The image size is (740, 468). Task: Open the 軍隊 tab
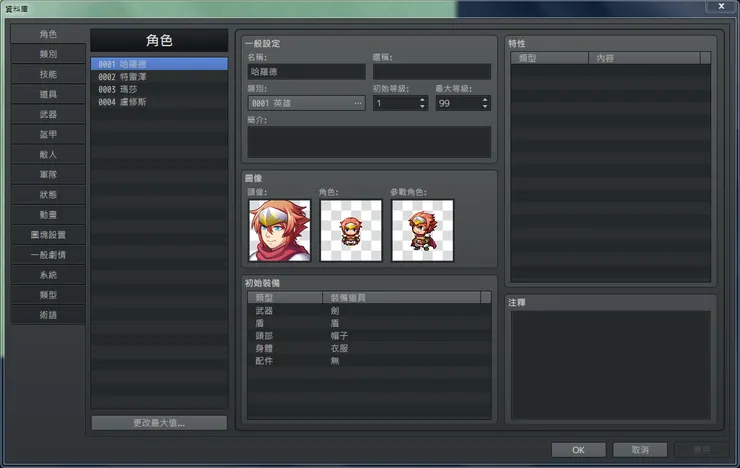pos(48,175)
